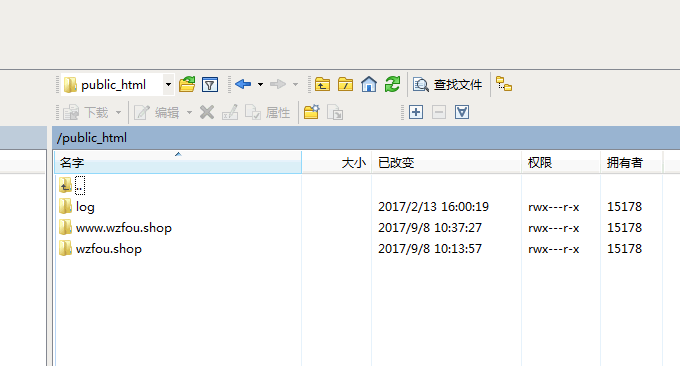This screenshot has height=366, width=680.
Task: Click the unselect files minus icon
Action: pos(439,112)
